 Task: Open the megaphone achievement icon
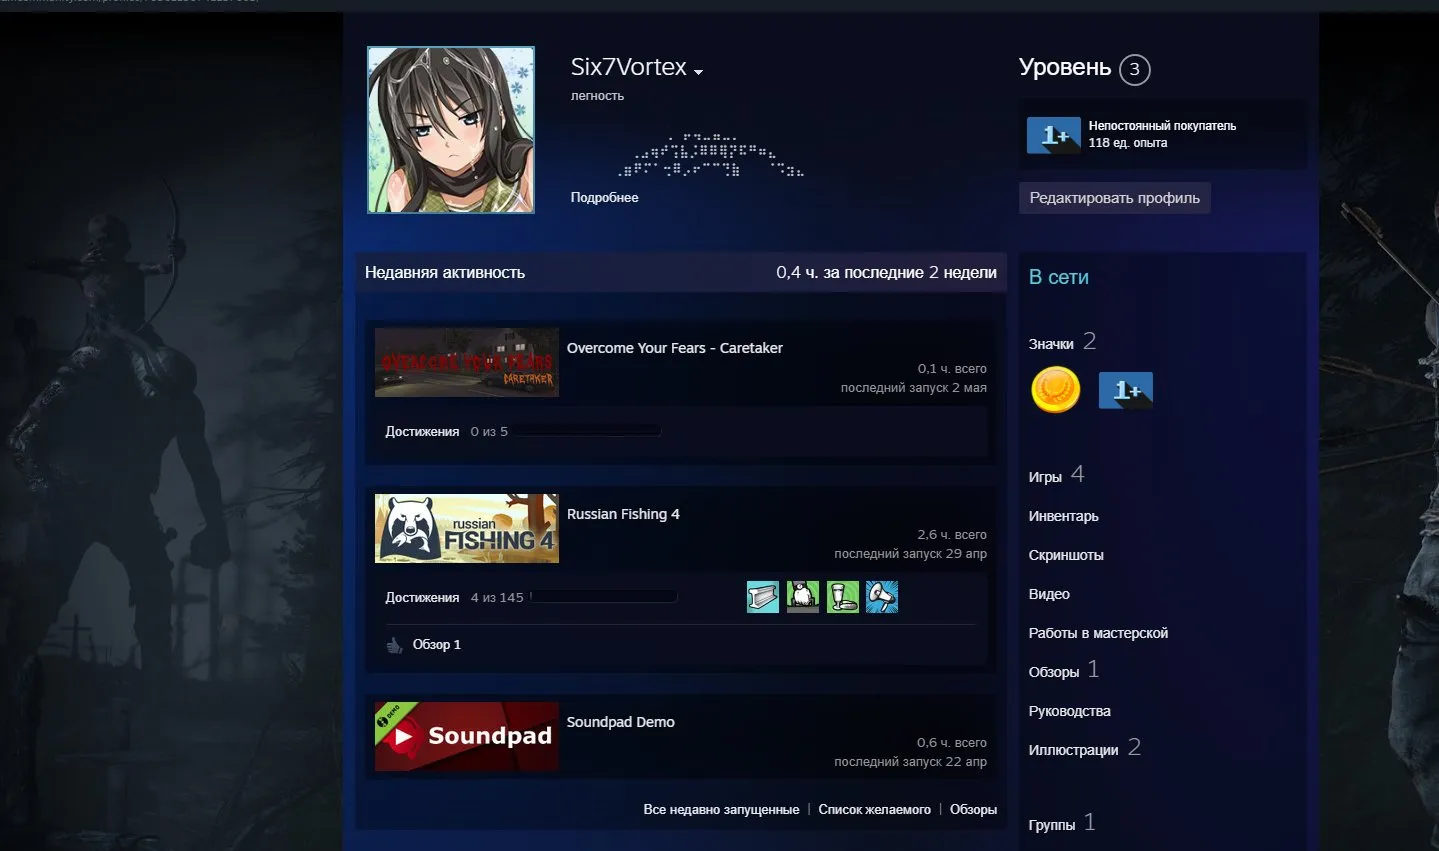point(882,597)
